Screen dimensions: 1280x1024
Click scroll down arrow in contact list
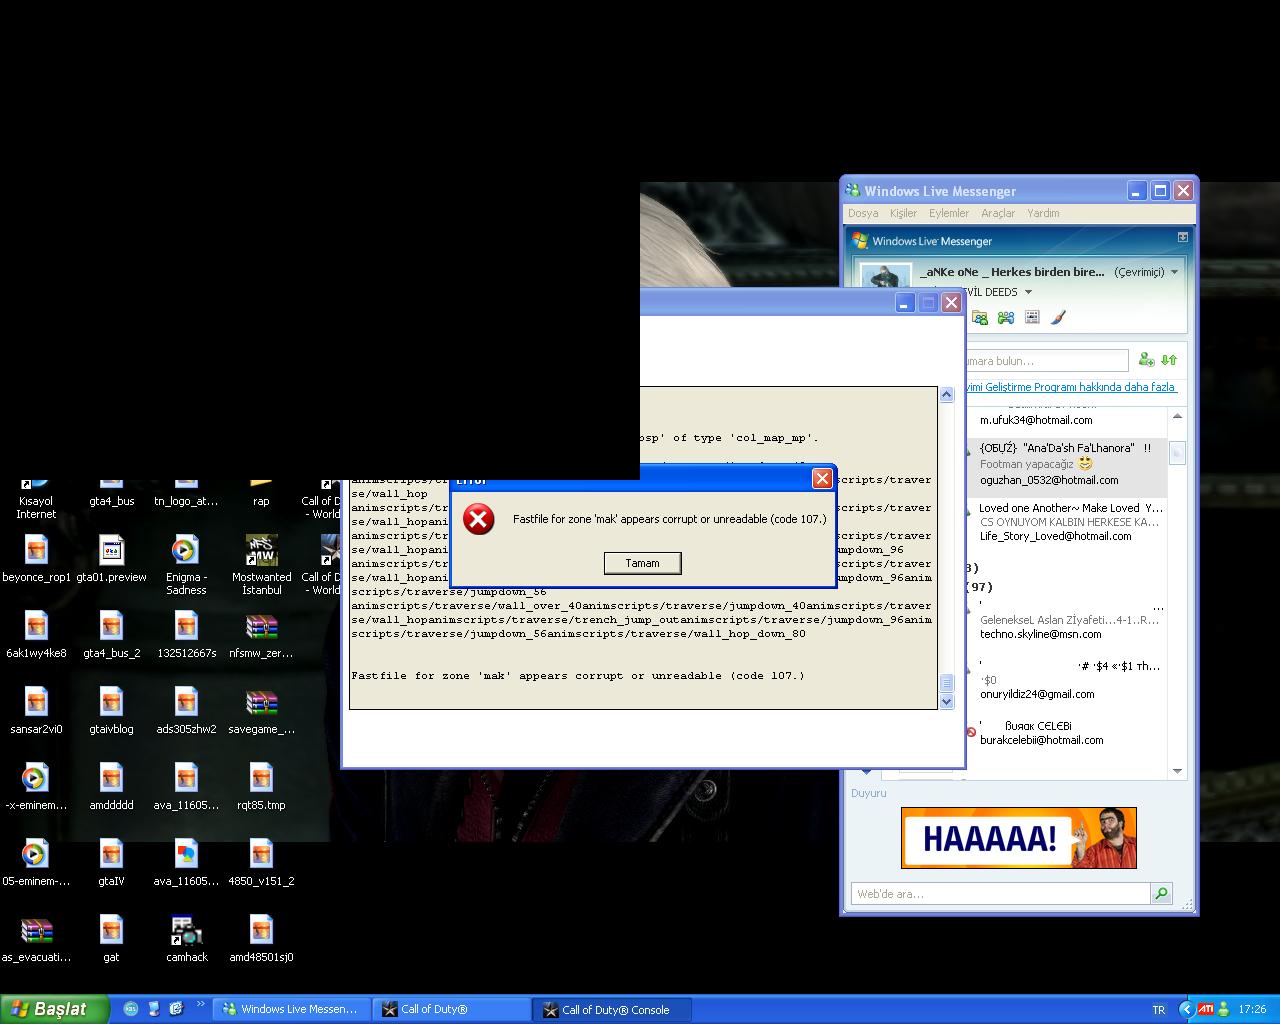(1177, 771)
